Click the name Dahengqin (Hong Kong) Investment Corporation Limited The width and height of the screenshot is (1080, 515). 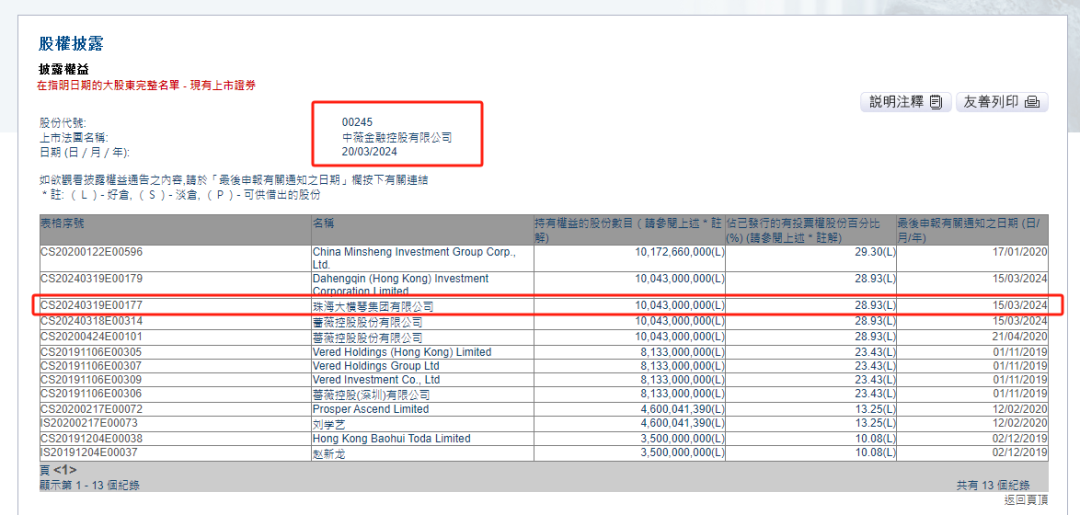(401, 284)
